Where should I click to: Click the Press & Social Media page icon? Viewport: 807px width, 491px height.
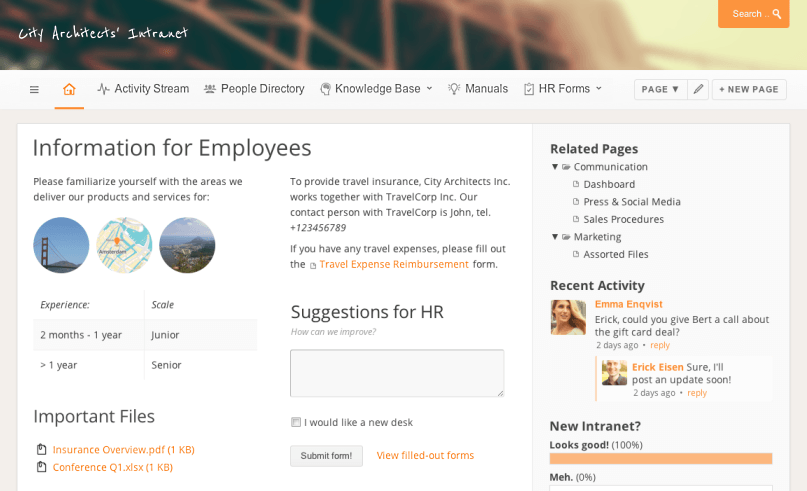(576, 201)
